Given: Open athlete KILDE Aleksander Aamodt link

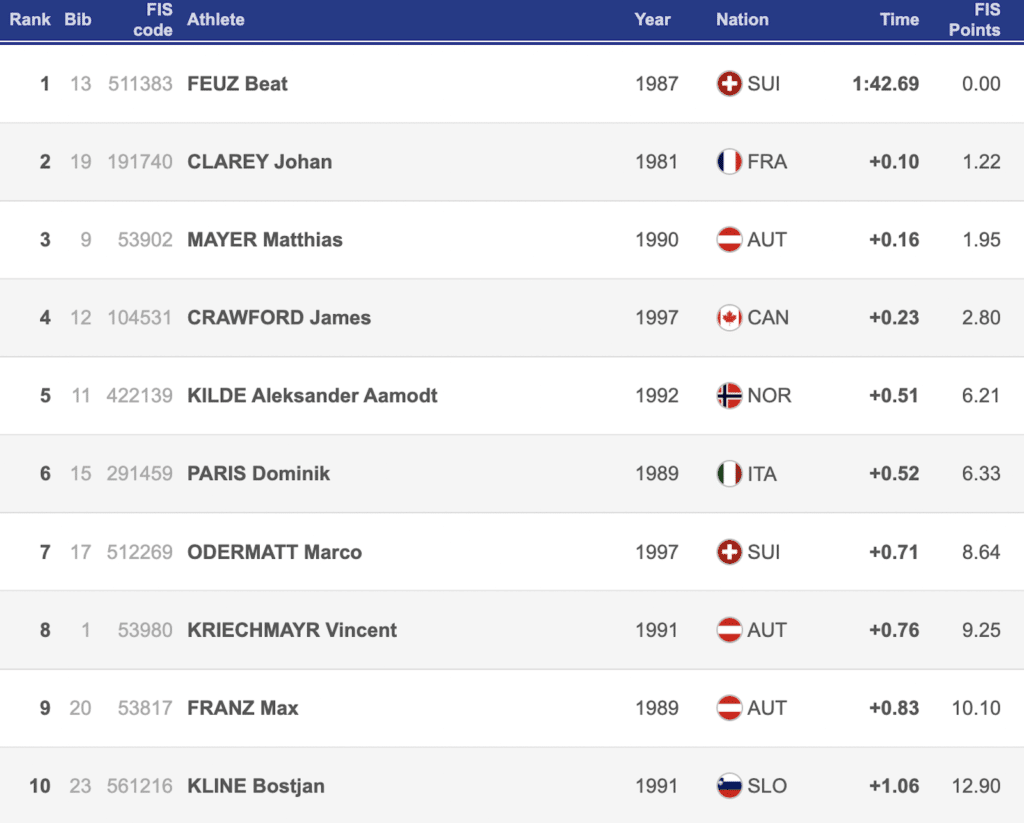Looking at the screenshot, I should tap(312, 396).
